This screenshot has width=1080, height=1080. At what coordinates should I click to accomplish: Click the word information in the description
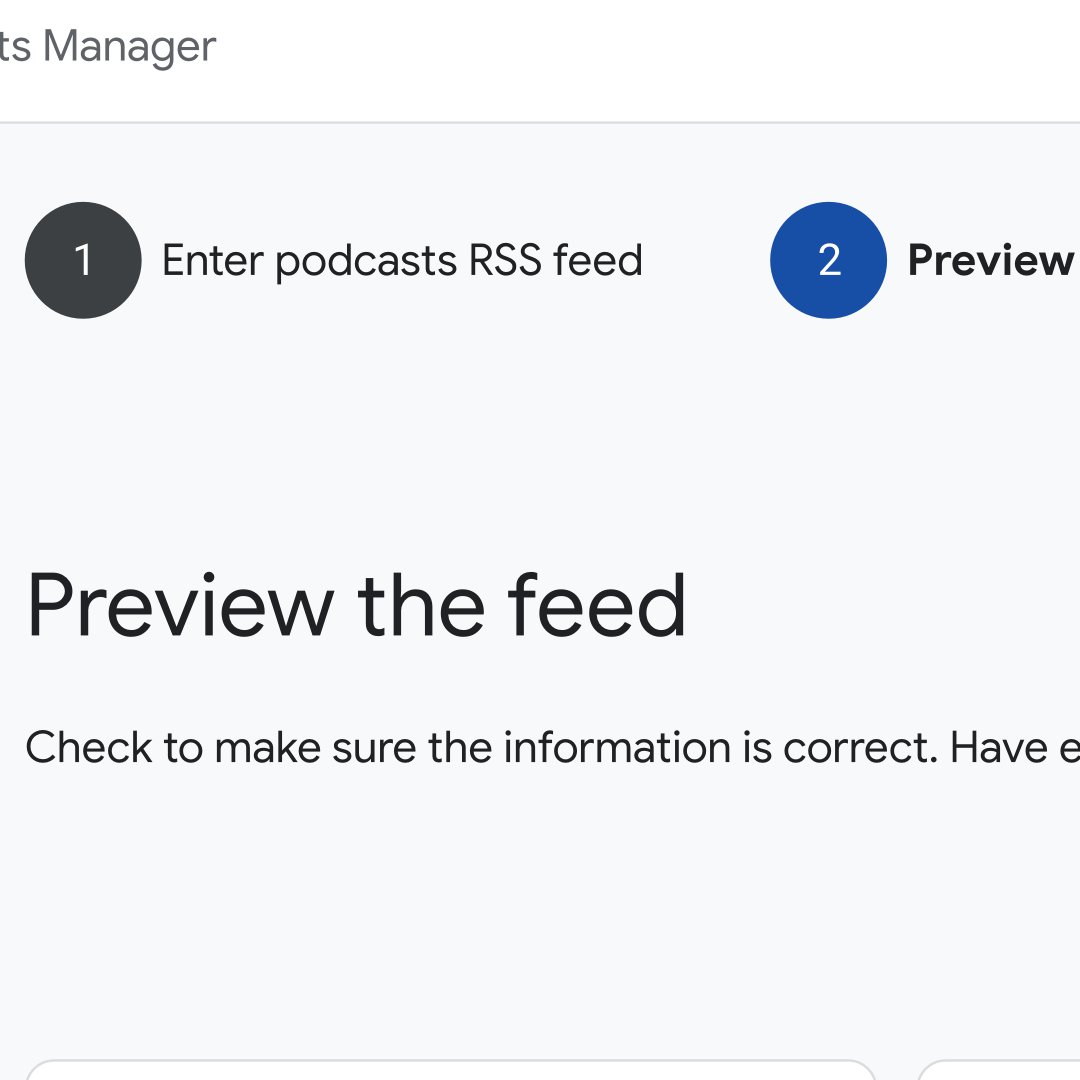pos(617,747)
